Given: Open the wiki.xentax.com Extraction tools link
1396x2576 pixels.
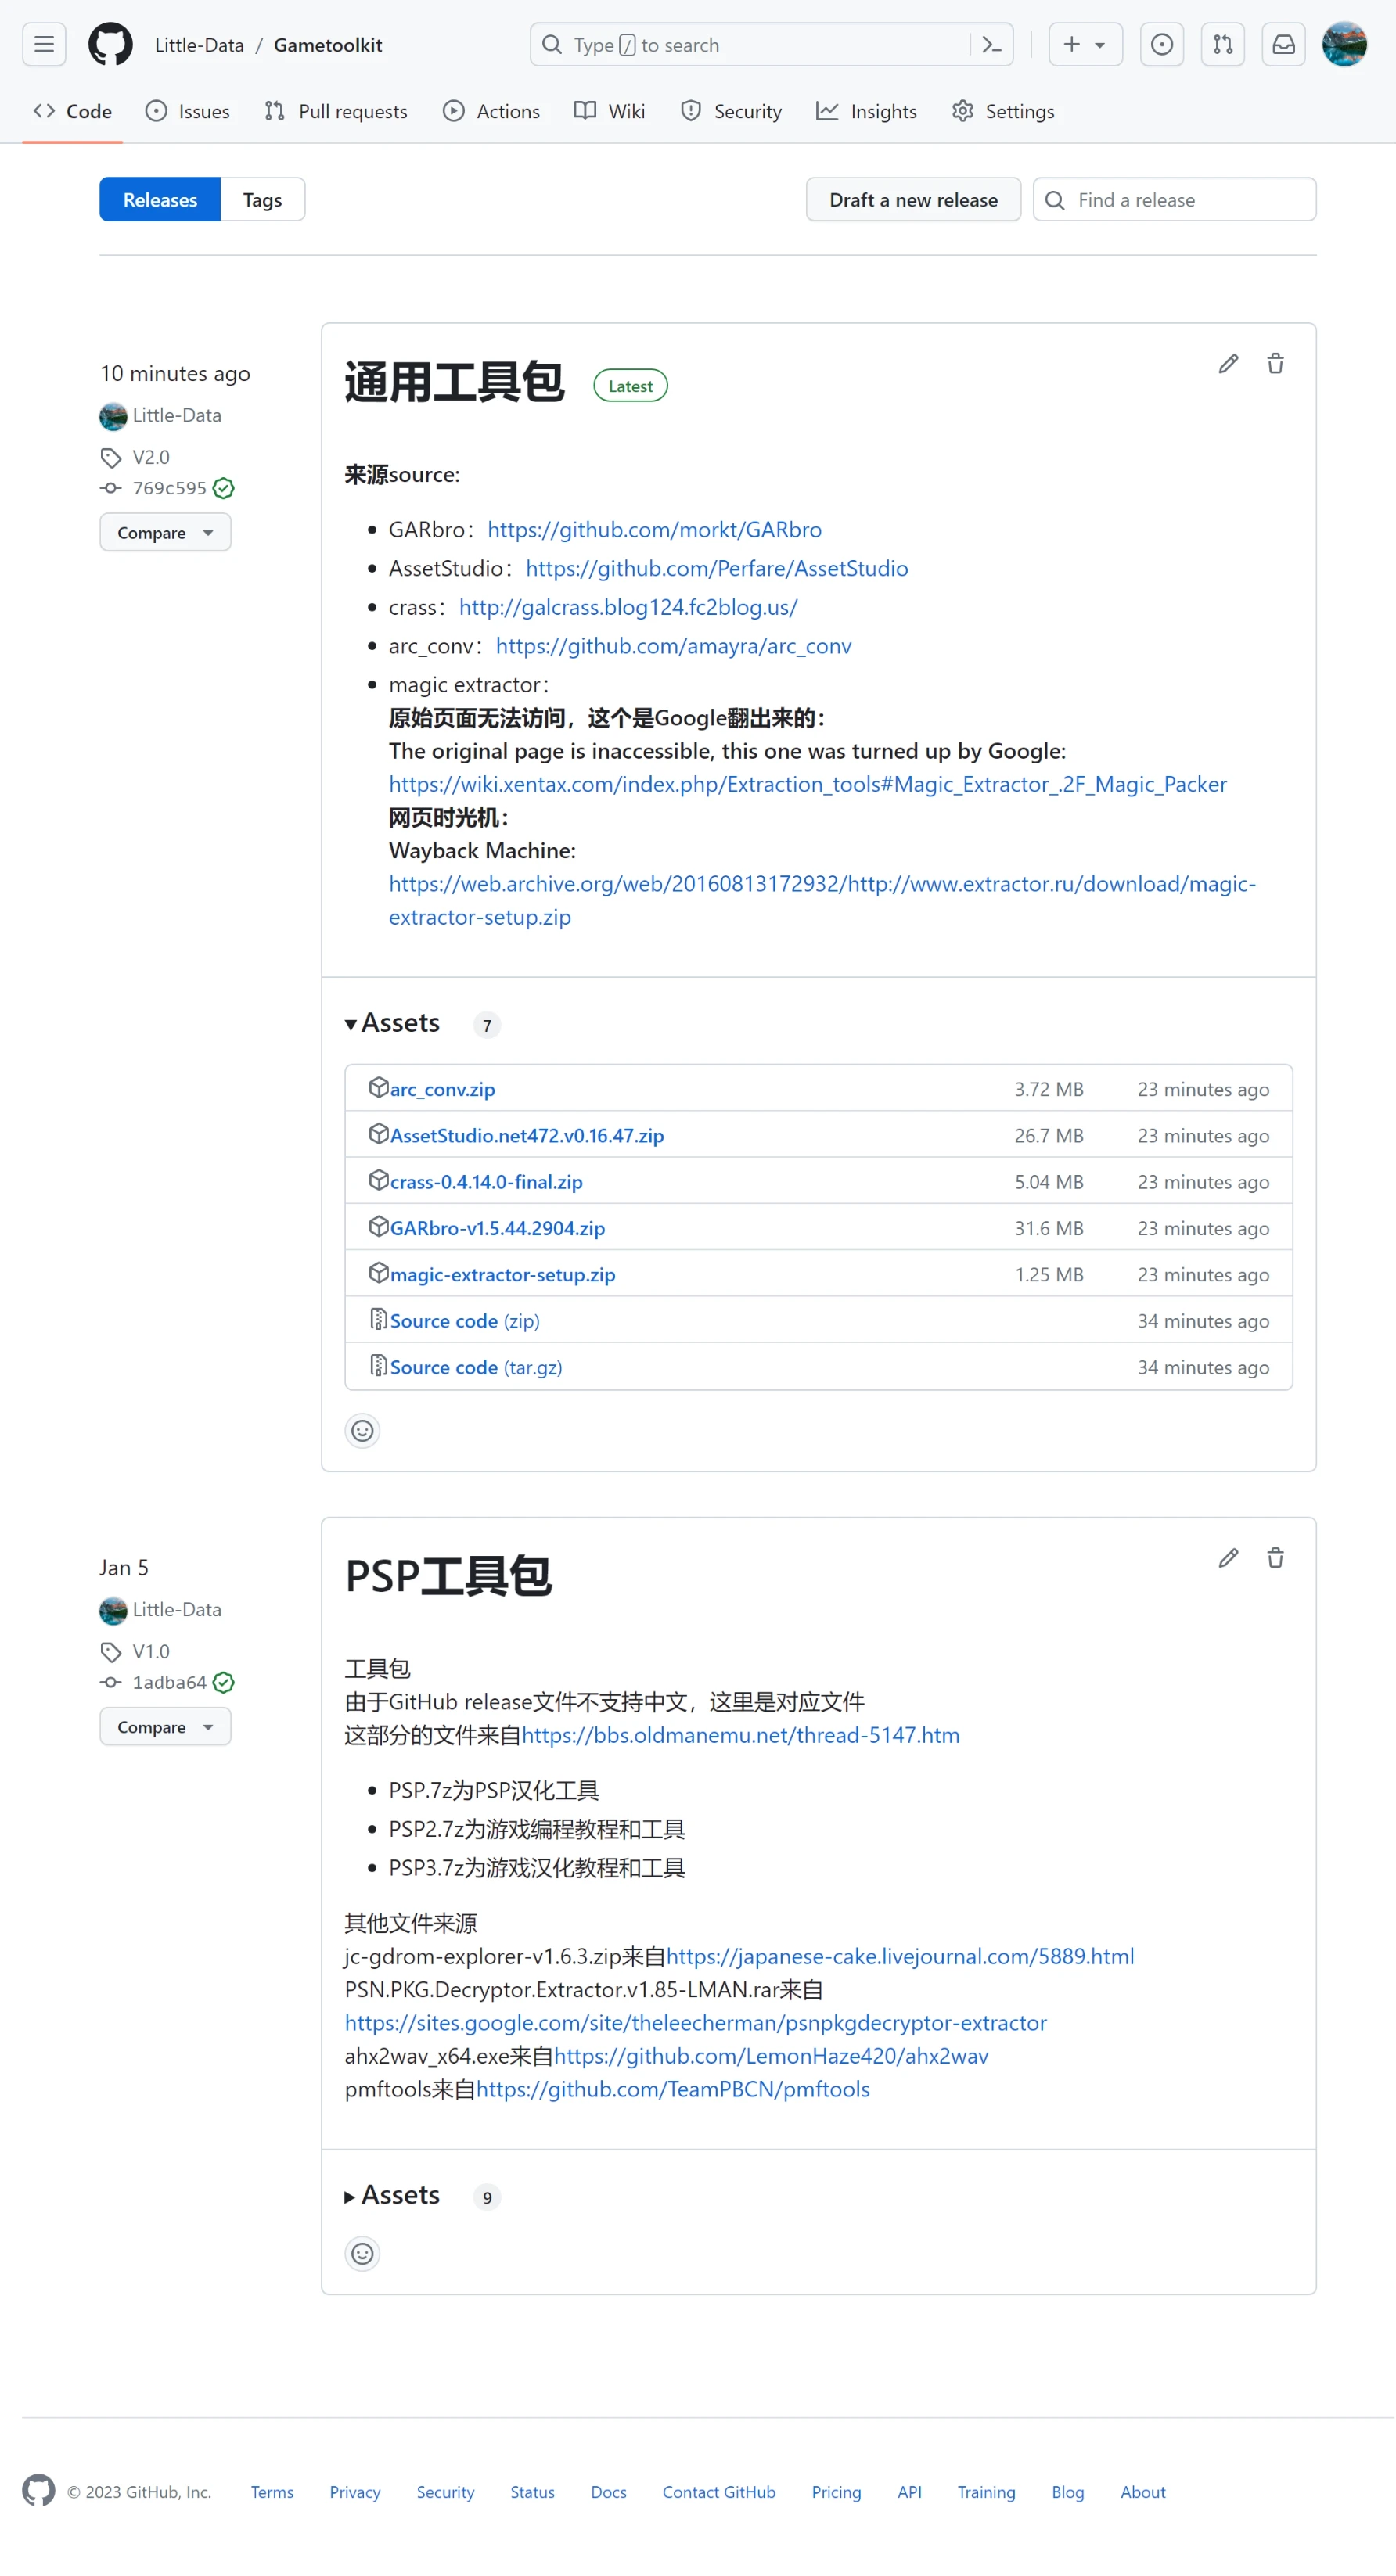Looking at the screenshot, I should click(807, 784).
